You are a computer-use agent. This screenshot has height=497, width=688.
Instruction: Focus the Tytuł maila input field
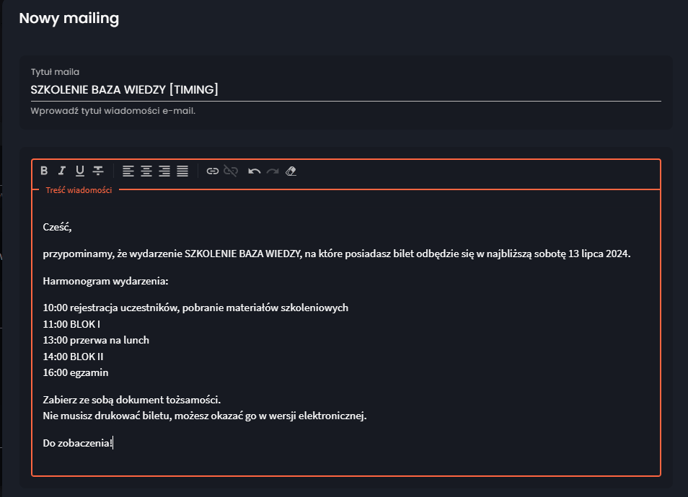[346, 90]
